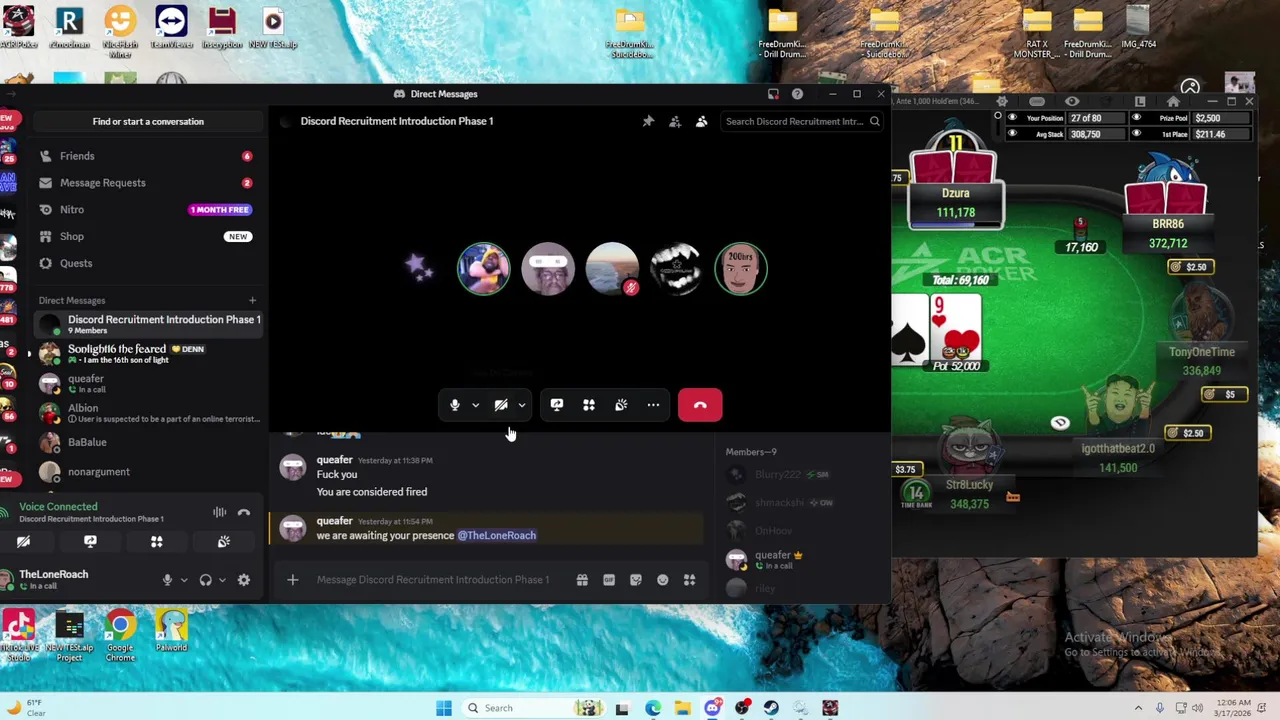Click Find or start a conversation
1280x720 pixels.
pyautogui.click(x=148, y=122)
